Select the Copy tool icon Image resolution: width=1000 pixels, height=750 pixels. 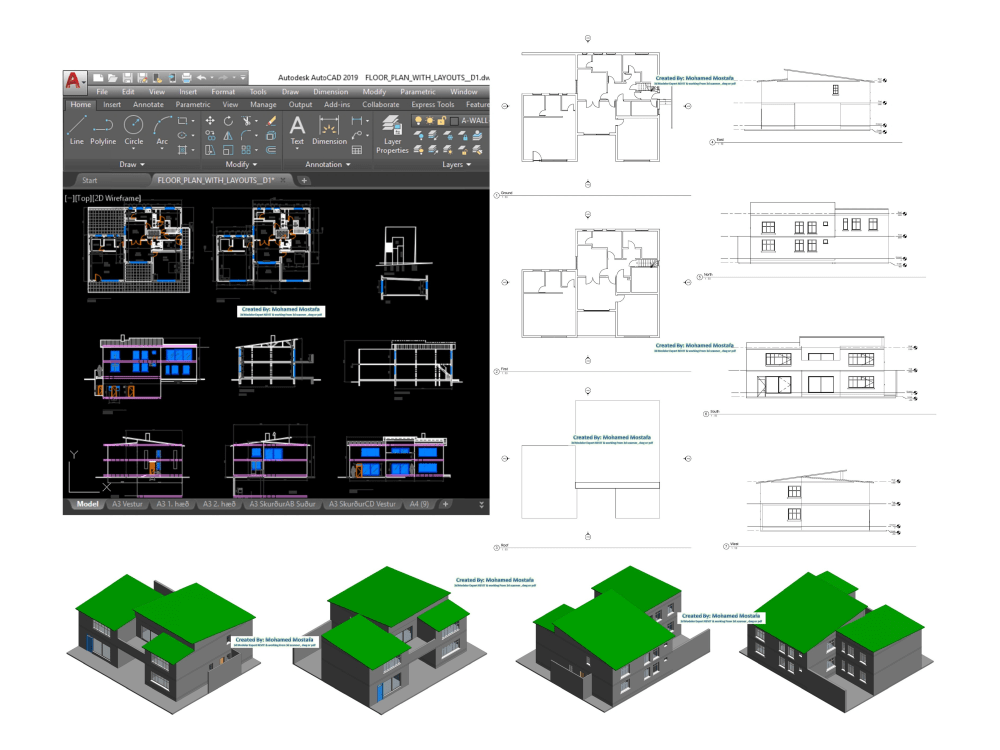point(210,135)
